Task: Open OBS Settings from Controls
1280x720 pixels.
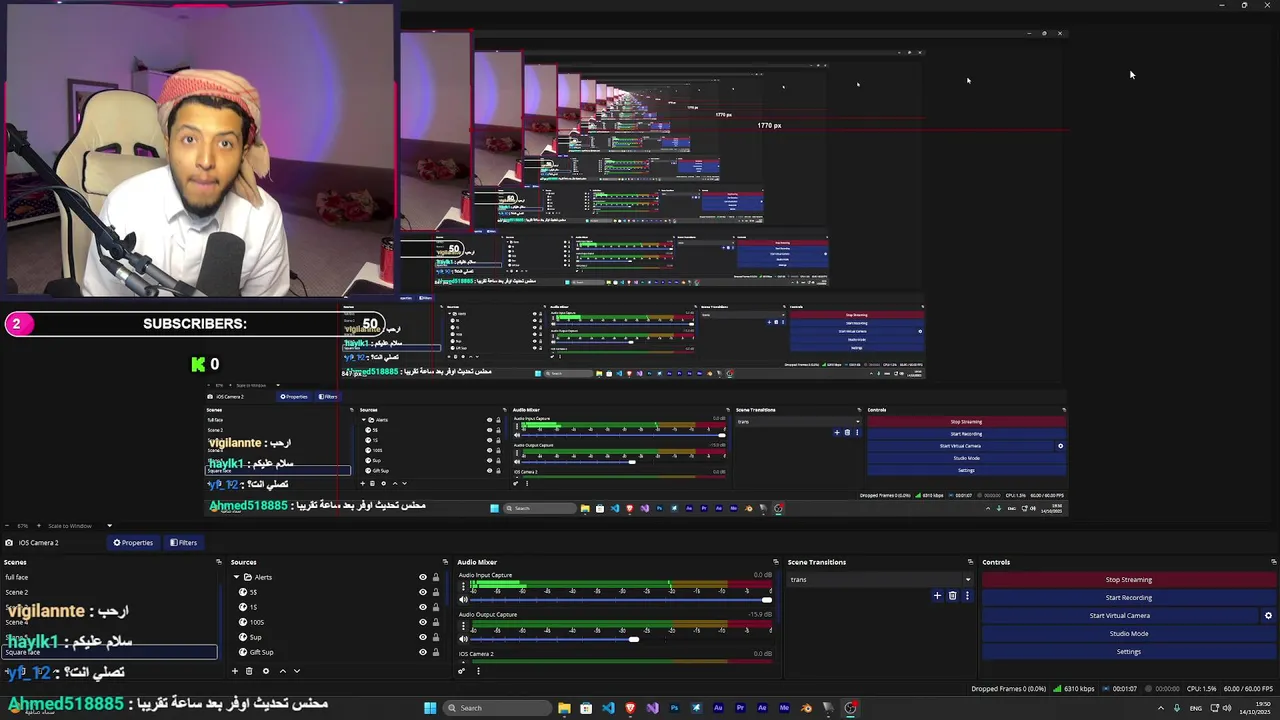Action: click(x=1128, y=652)
